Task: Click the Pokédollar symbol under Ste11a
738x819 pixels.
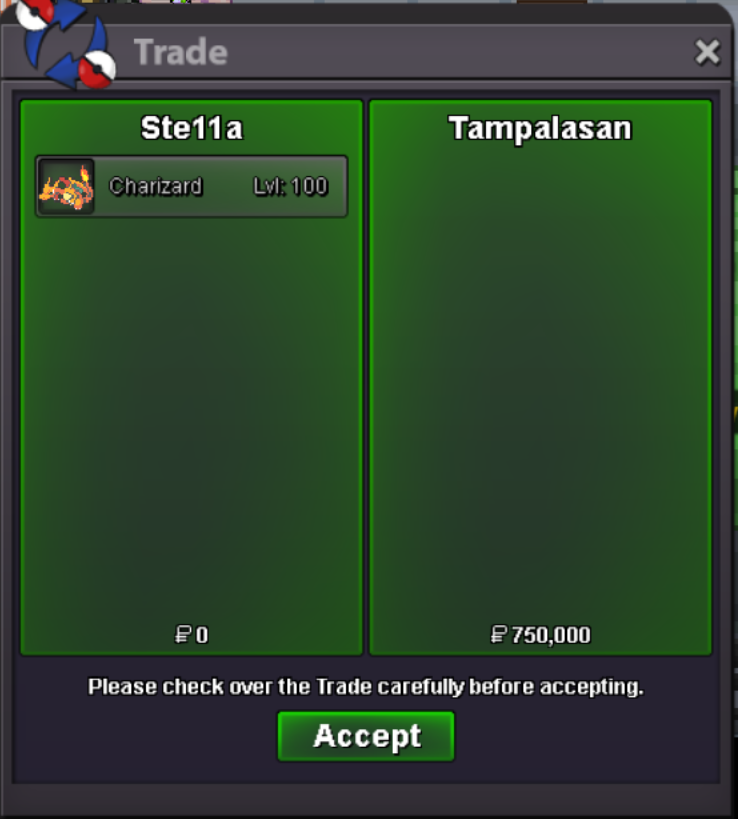Action: coord(183,635)
